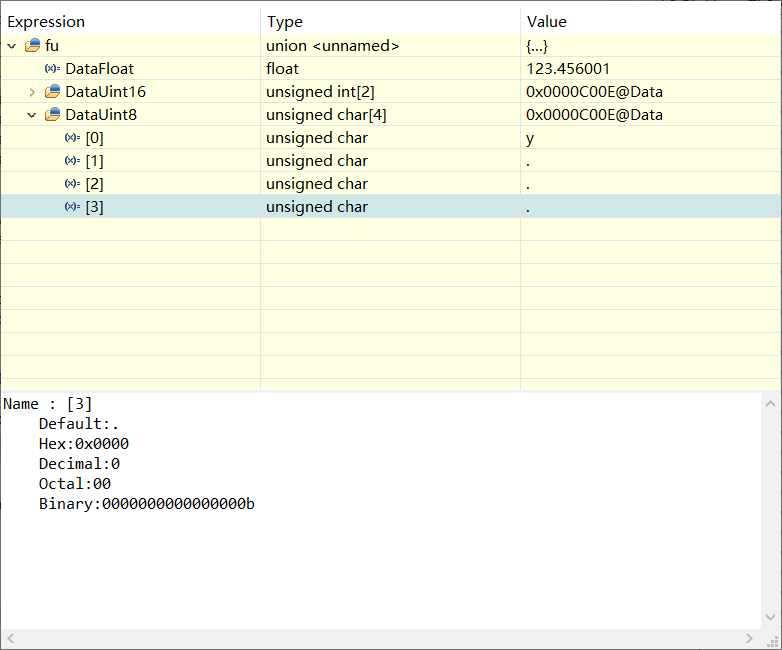This screenshot has height=650, width=782.
Task: Click the DataUint16 array icon
Action: (x=53, y=92)
